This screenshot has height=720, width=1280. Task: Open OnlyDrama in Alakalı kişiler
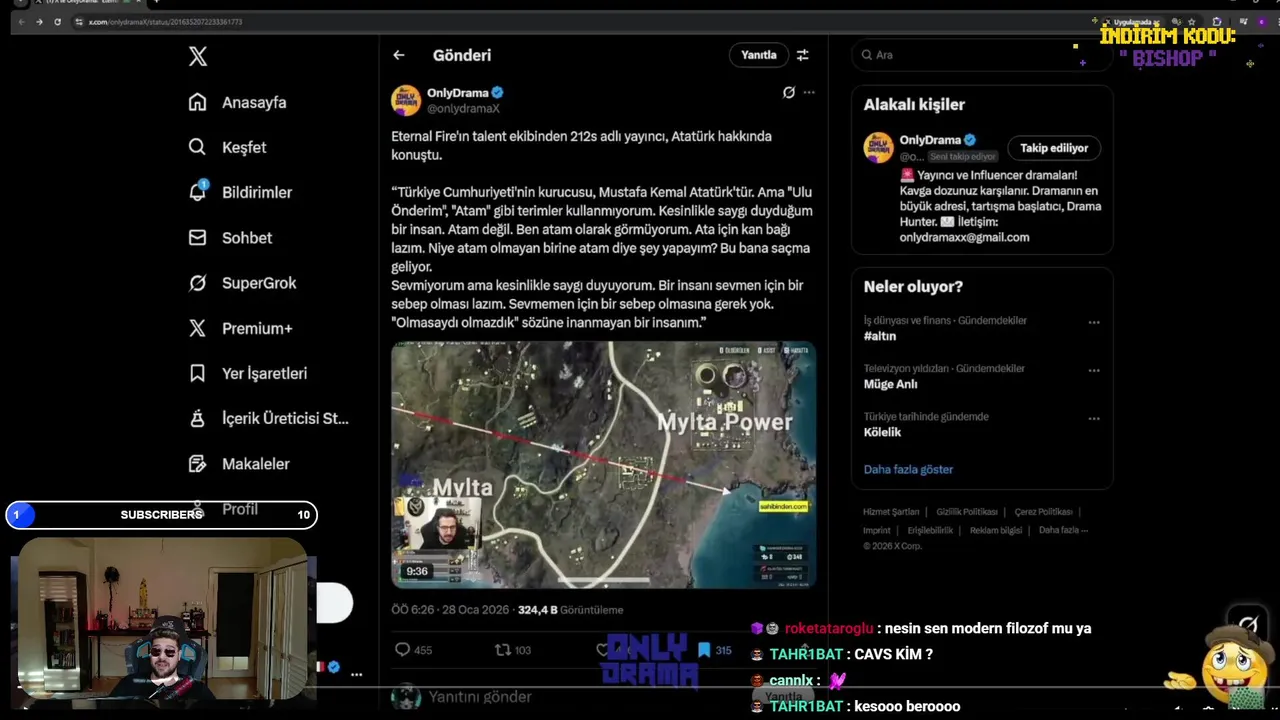pyautogui.click(x=930, y=140)
